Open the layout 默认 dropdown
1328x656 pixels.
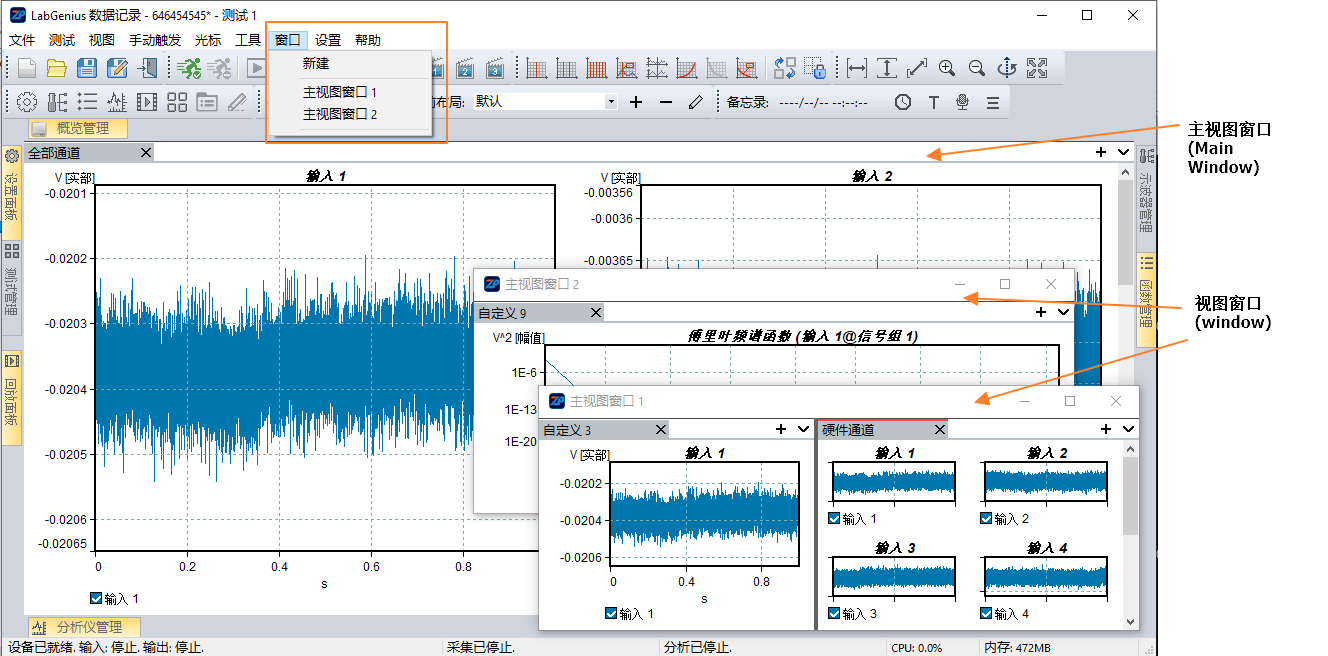click(611, 102)
